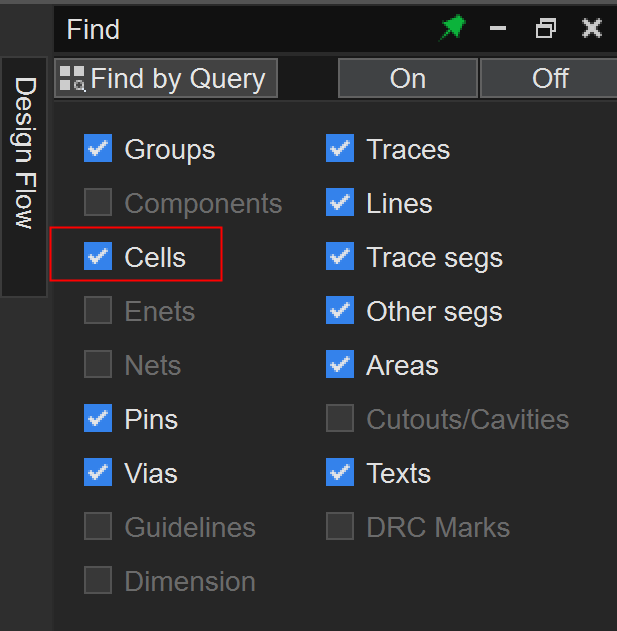Toggle the Cells checkbox
Screen dimensions: 617x631
pos(98,257)
